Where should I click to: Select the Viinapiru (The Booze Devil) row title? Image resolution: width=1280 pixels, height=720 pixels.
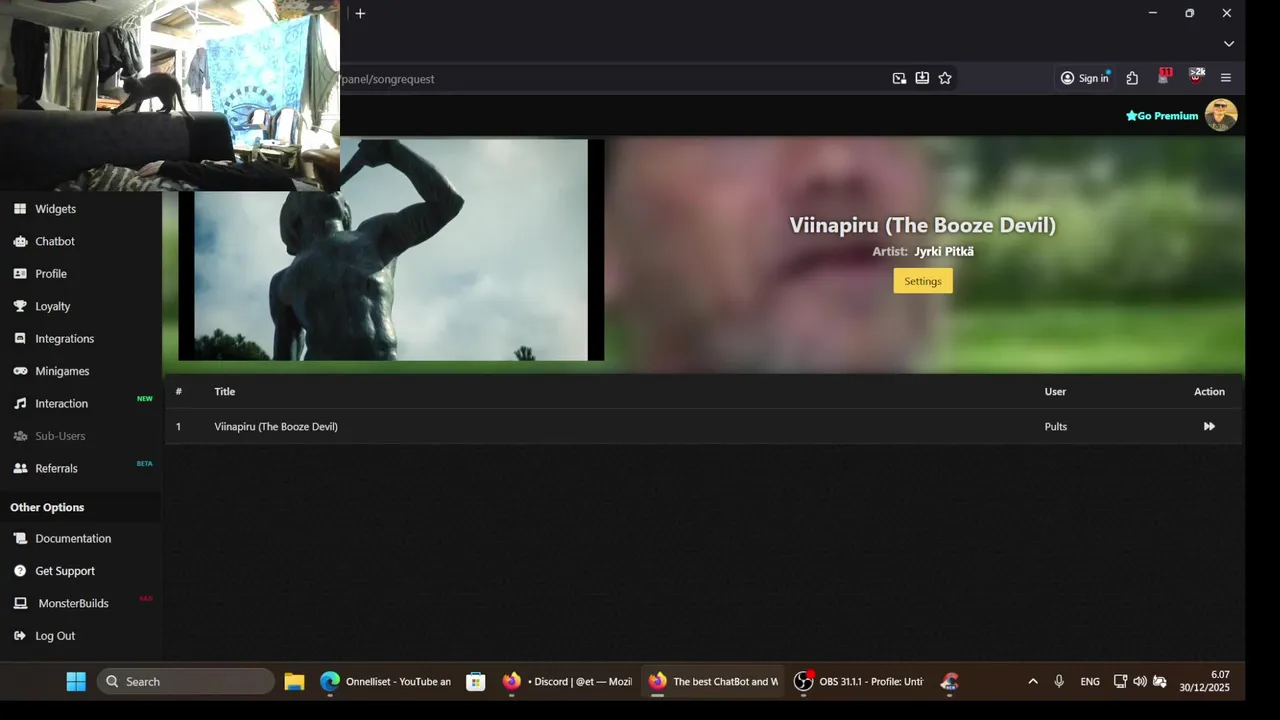click(276, 427)
